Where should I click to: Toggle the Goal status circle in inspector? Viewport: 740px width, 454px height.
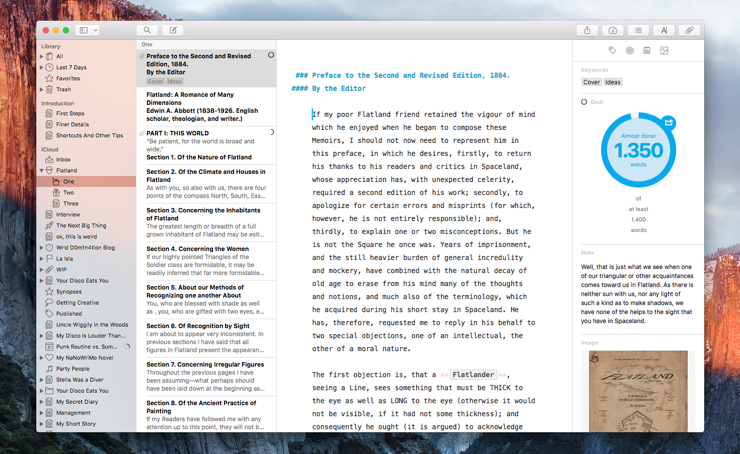tap(584, 102)
